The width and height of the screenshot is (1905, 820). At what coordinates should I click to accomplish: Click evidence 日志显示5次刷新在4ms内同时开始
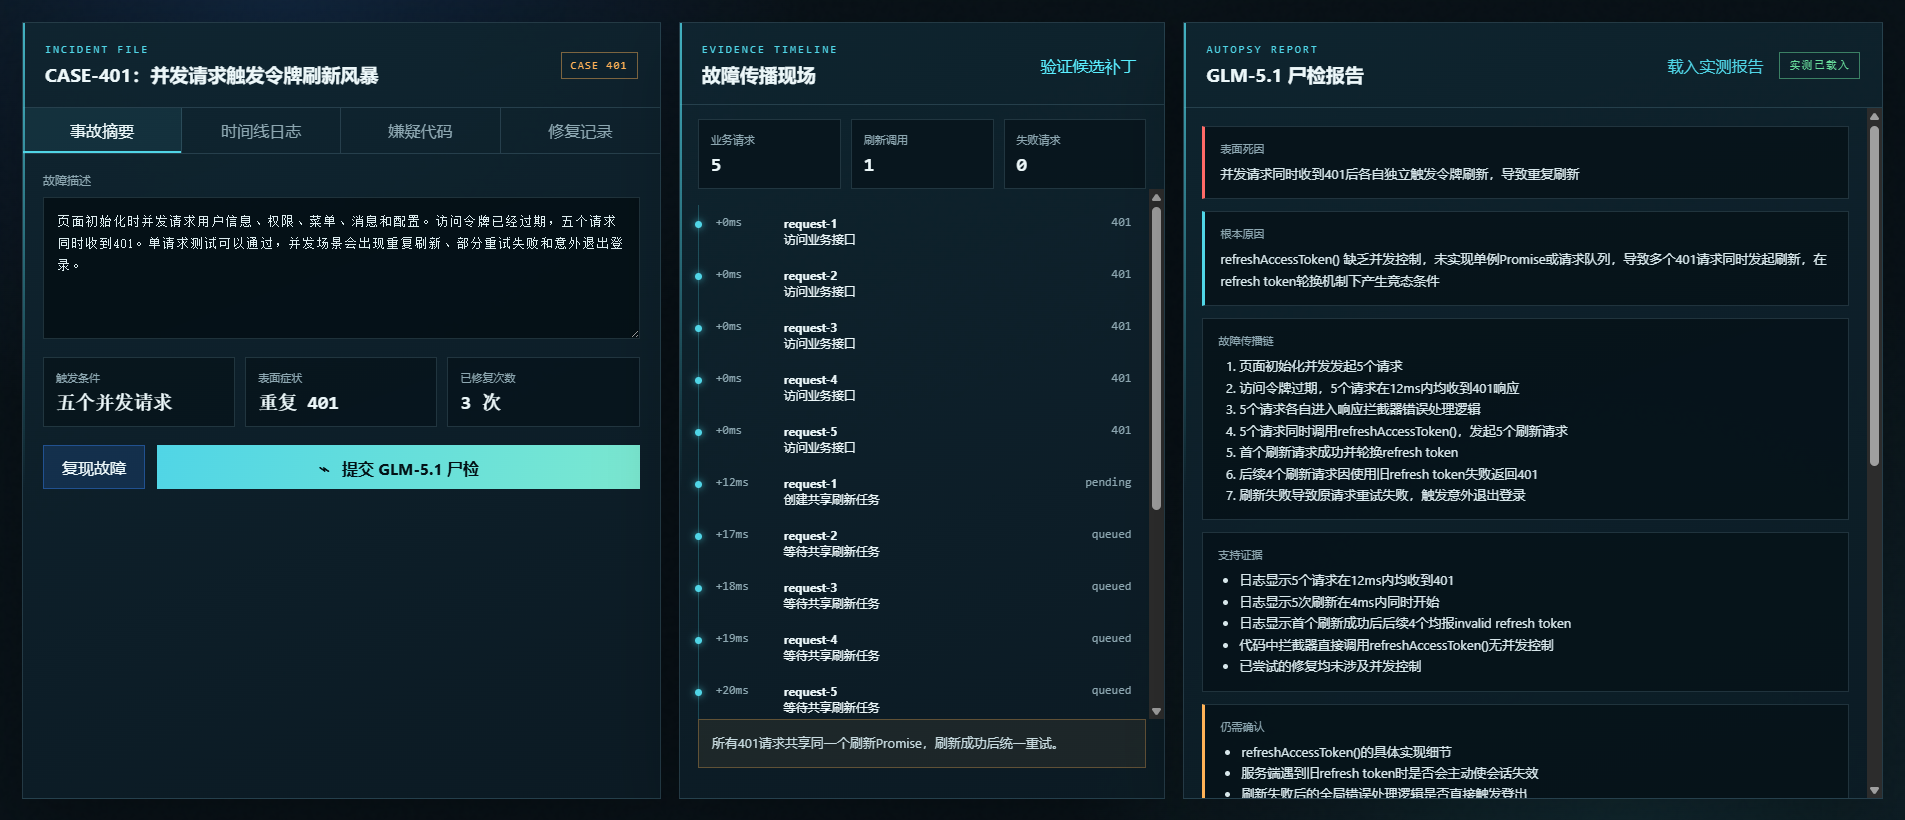click(x=1339, y=602)
